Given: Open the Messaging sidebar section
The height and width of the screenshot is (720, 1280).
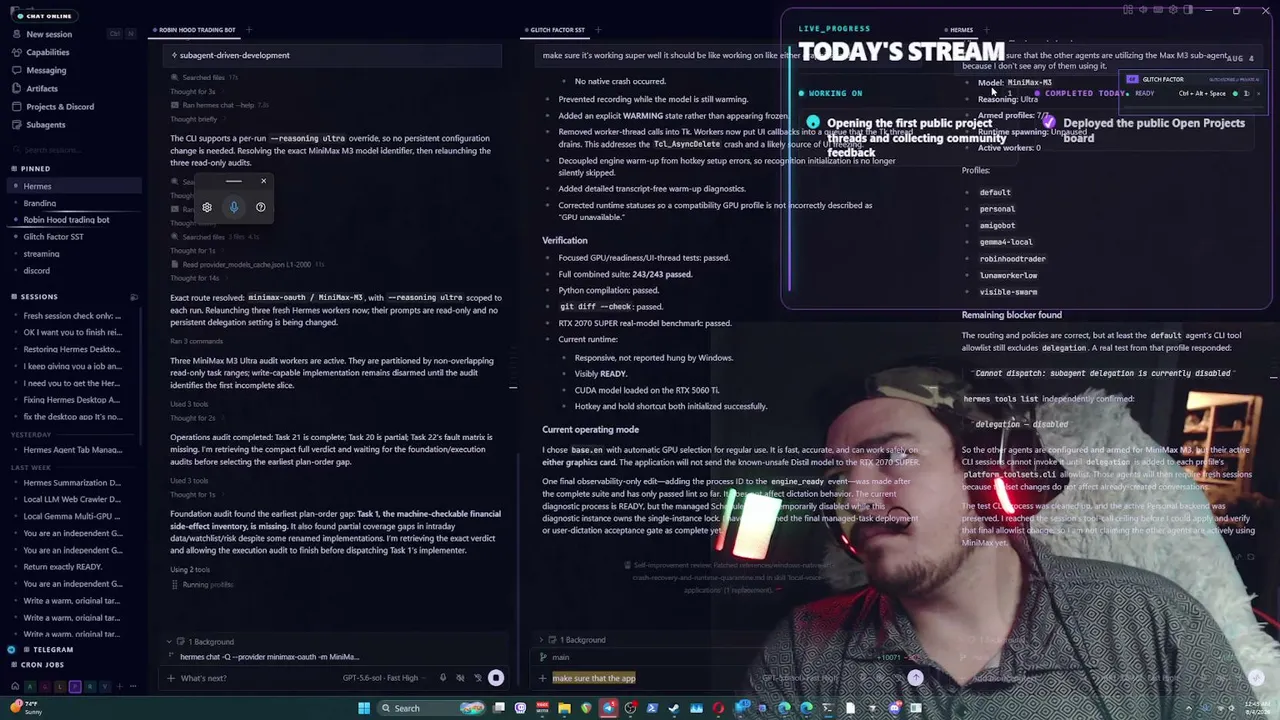Looking at the screenshot, I should 72,70.
